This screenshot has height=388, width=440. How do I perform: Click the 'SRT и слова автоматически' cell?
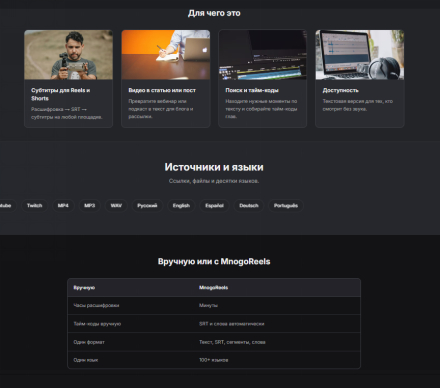(x=232, y=324)
